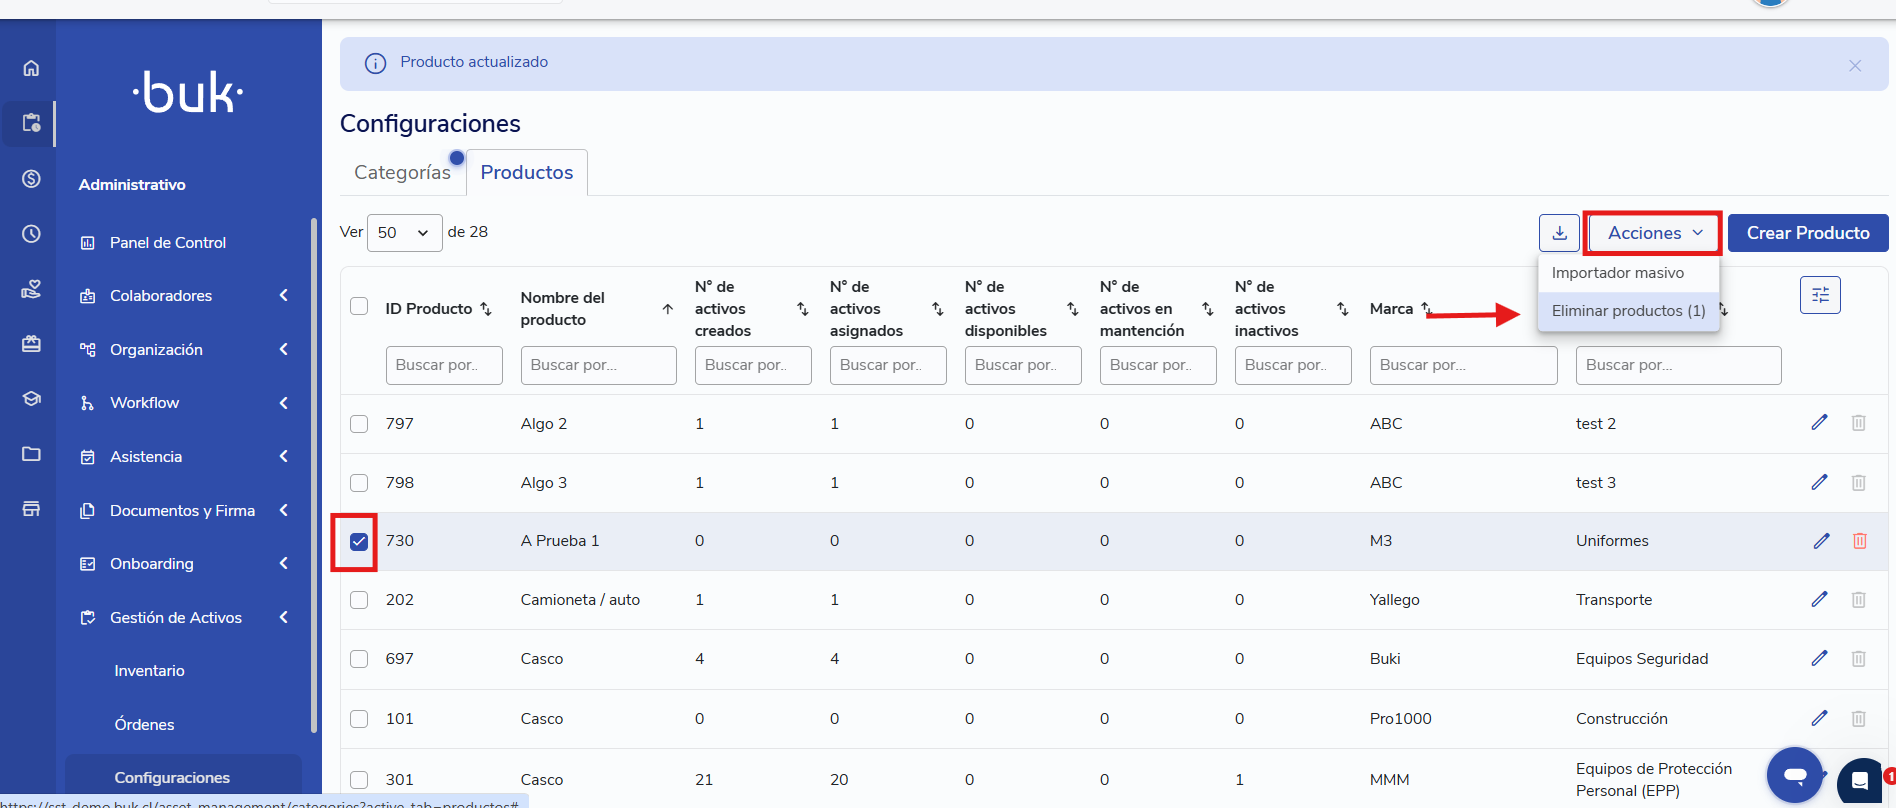Click the red trash icon for product 730
The width and height of the screenshot is (1896, 808).
point(1859,541)
